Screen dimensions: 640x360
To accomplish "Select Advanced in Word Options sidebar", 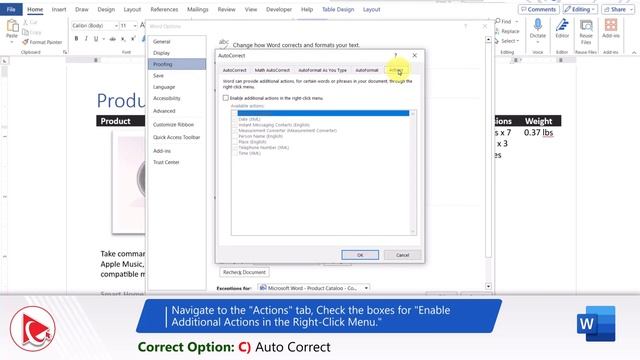I will [x=164, y=111].
